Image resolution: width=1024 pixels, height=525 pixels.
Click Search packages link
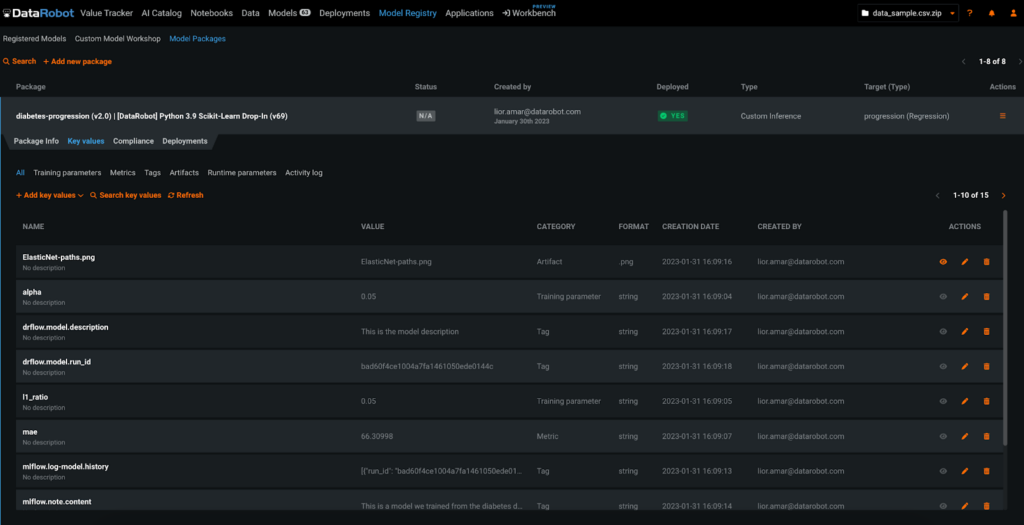pos(20,61)
